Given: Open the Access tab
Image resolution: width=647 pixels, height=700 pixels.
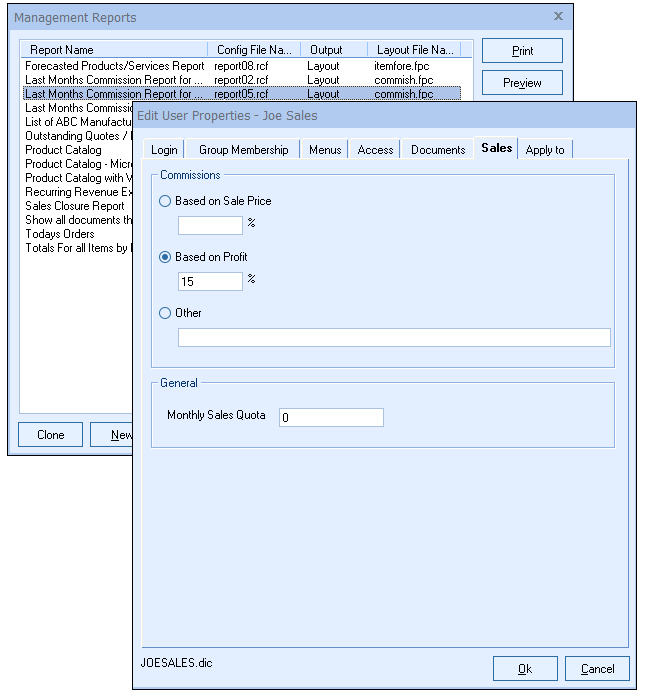Looking at the screenshot, I should (x=375, y=150).
